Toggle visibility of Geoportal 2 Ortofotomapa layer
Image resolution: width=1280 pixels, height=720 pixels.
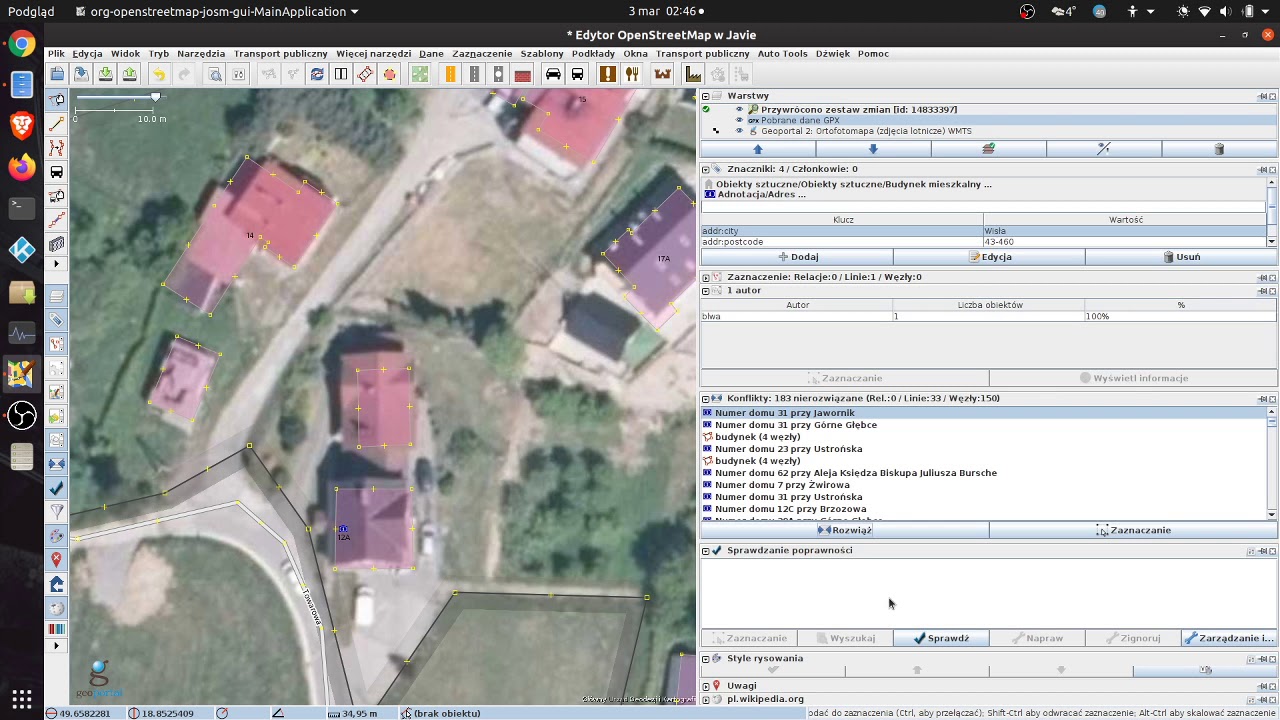pos(740,131)
